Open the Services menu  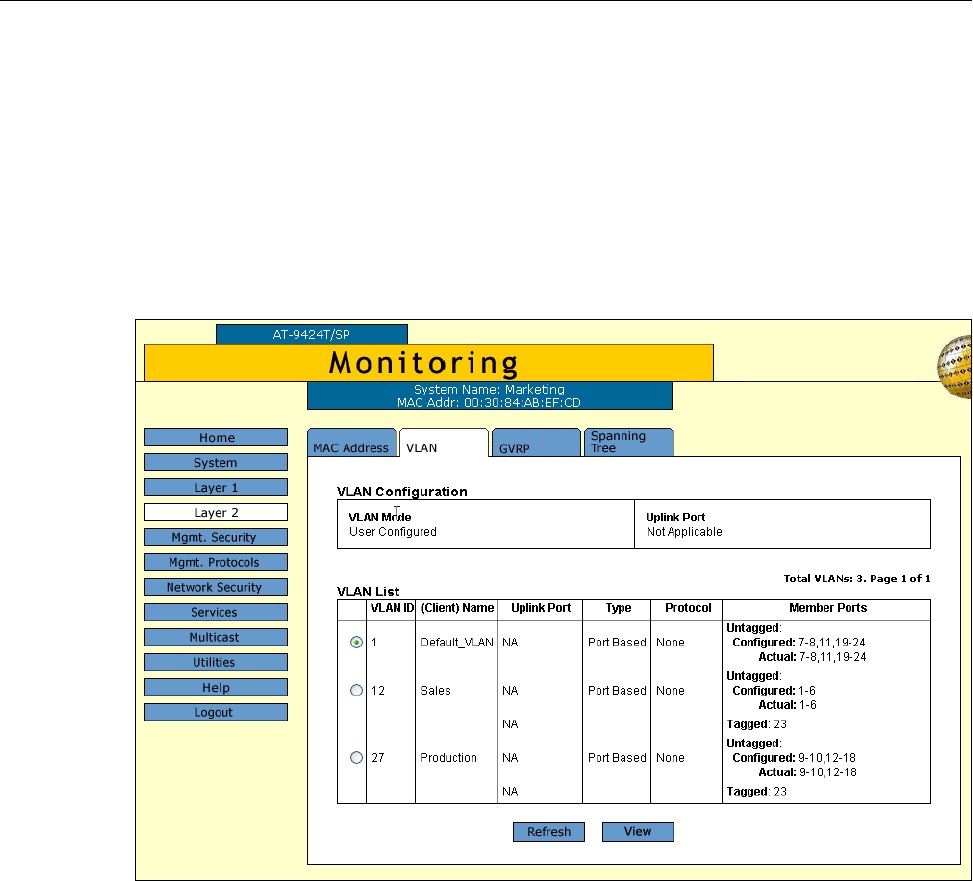[x=216, y=612]
